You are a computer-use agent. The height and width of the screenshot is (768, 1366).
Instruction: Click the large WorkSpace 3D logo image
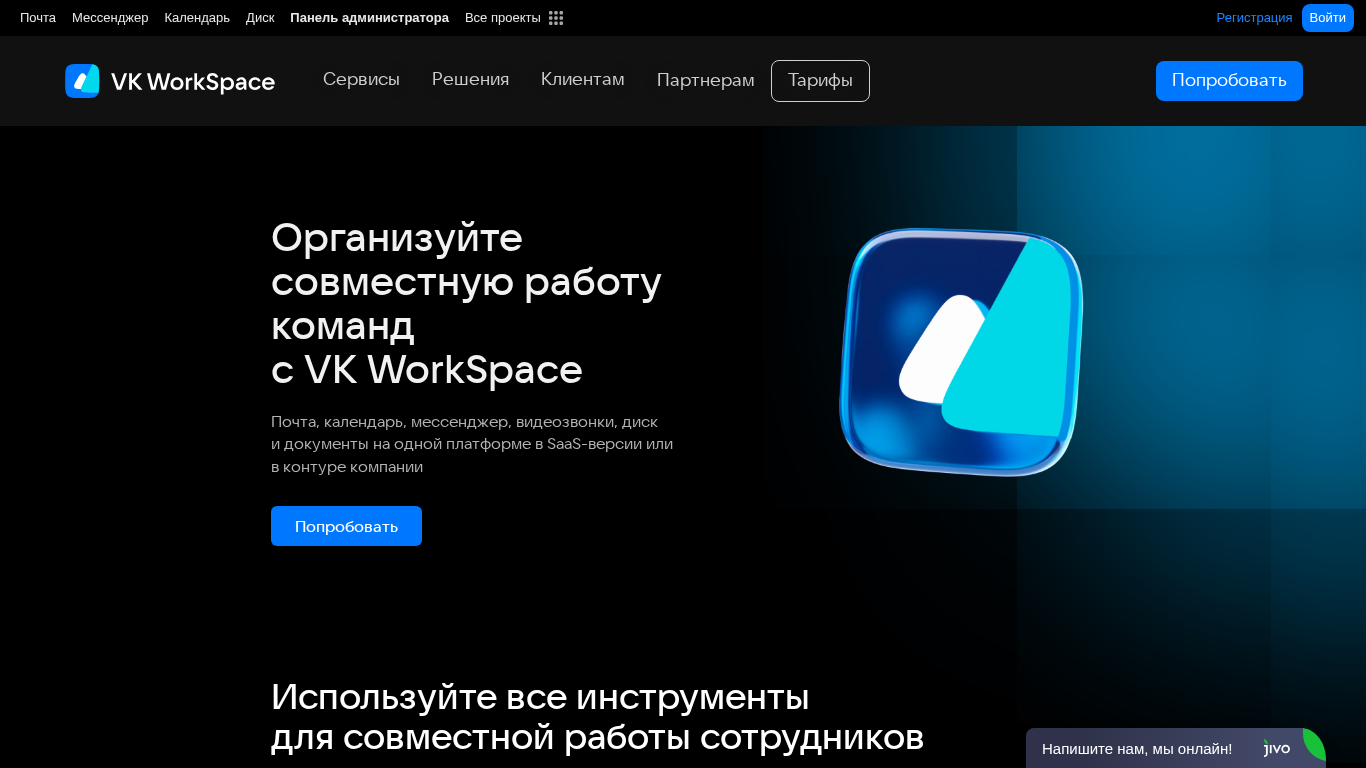961,353
